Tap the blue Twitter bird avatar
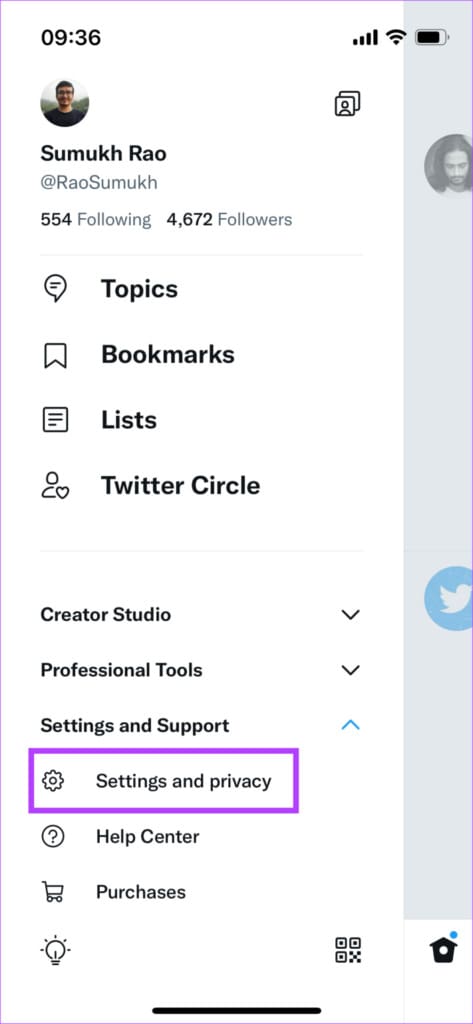 (x=449, y=598)
